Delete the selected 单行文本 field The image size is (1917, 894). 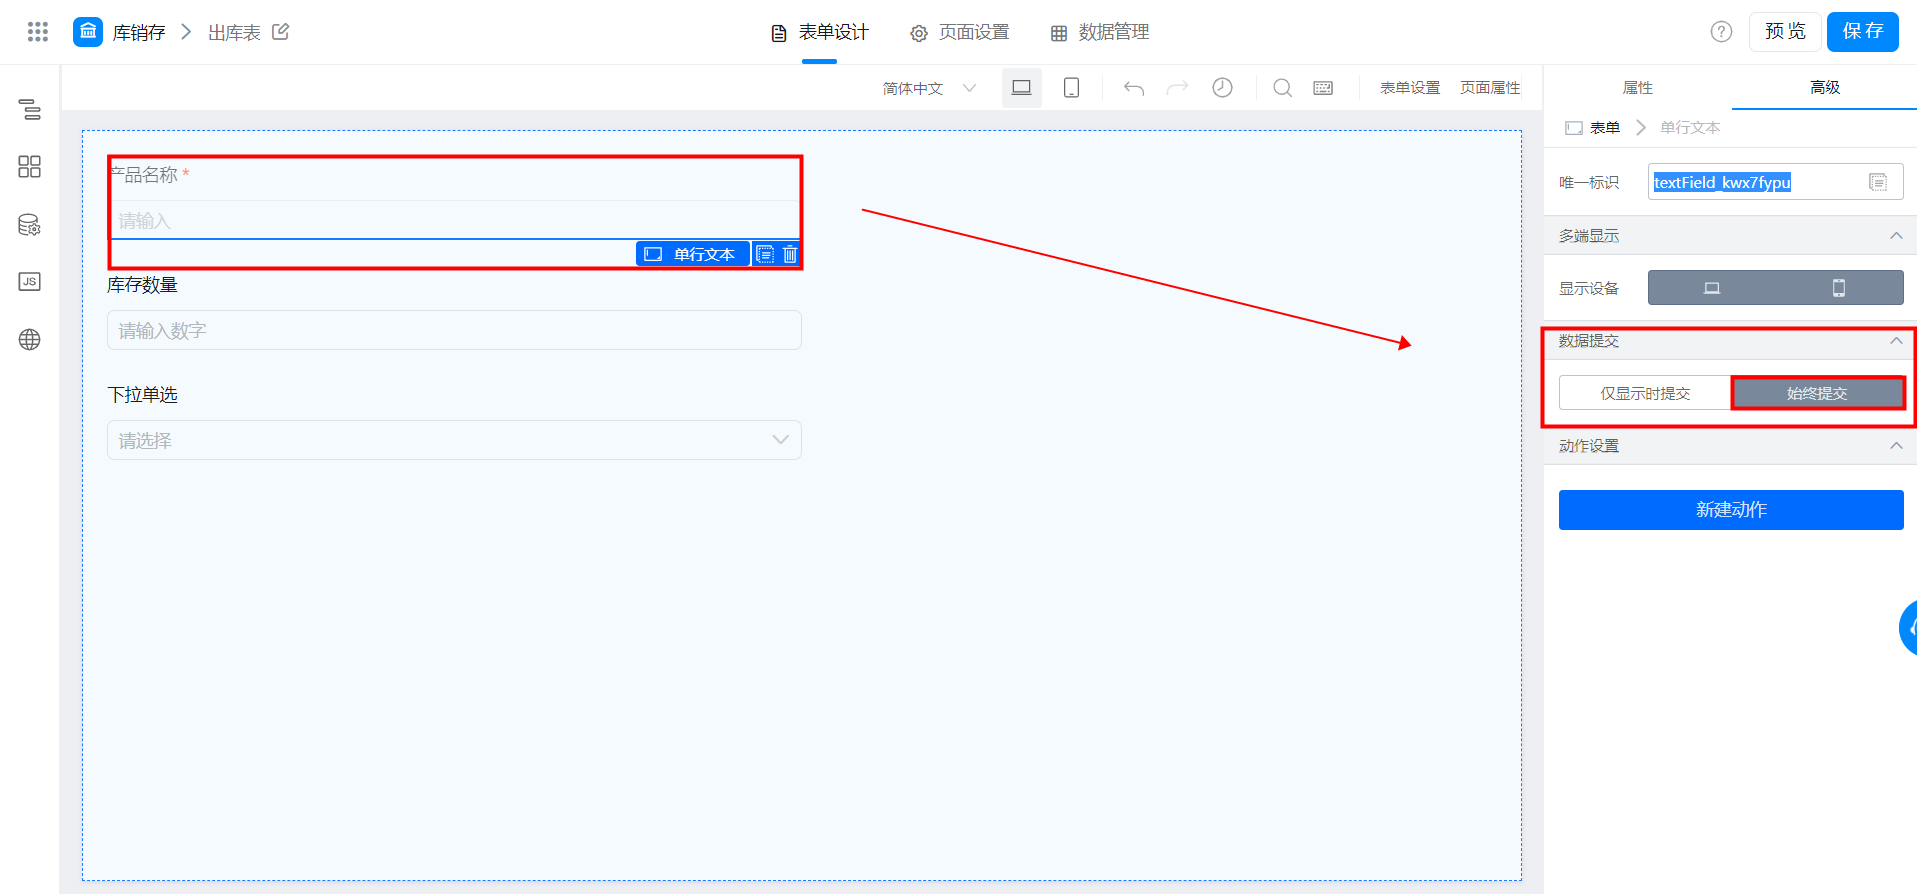(x=790, y=254)
